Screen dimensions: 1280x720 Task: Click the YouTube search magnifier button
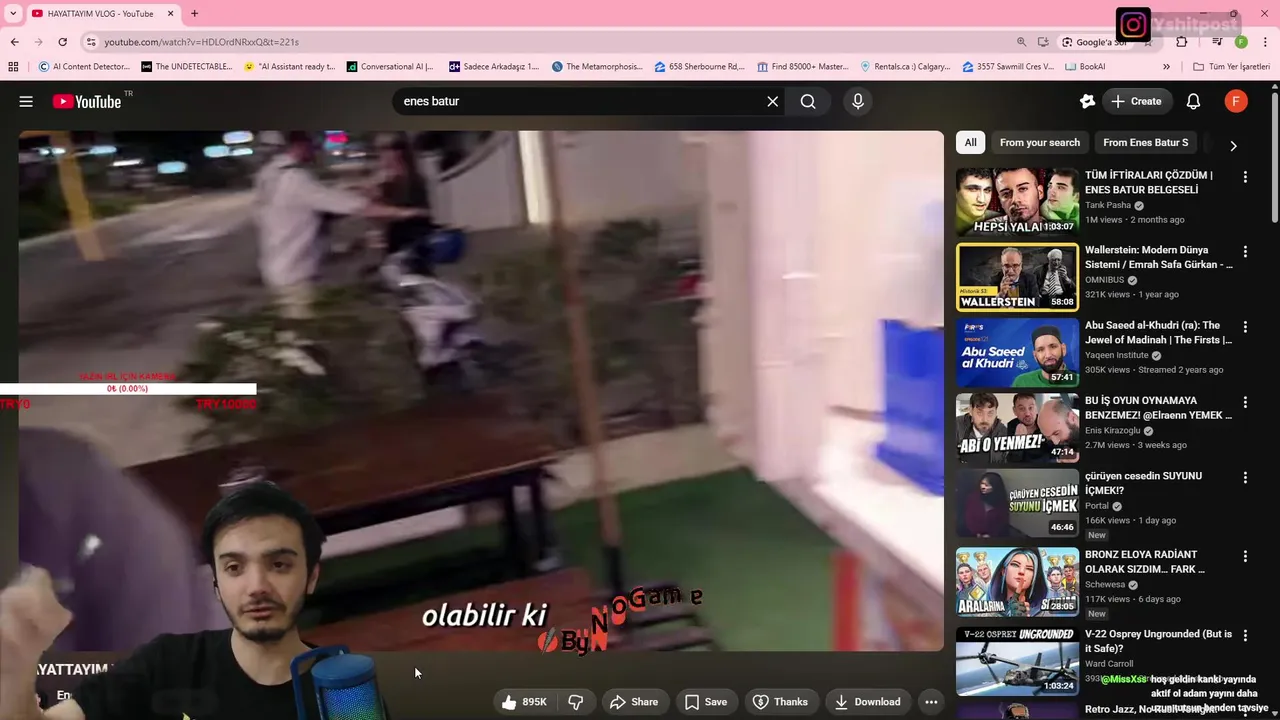coord(808,101)
